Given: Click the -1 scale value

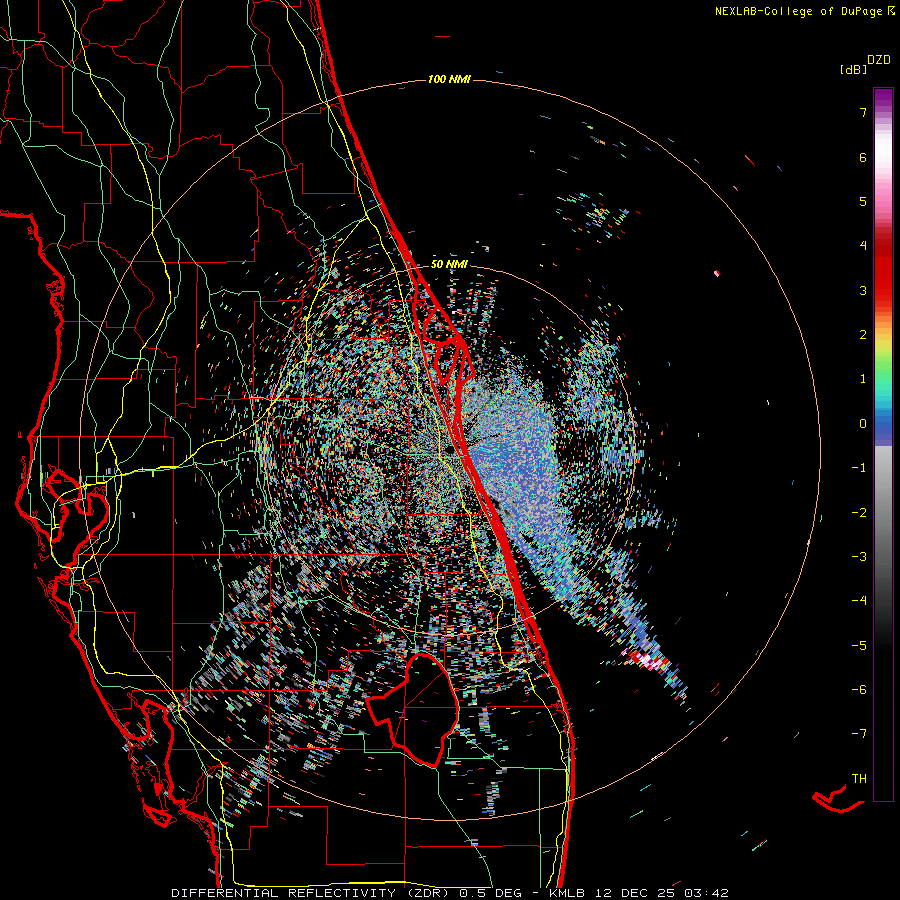Looking at the screenshot, I should [x=859, y=468].
